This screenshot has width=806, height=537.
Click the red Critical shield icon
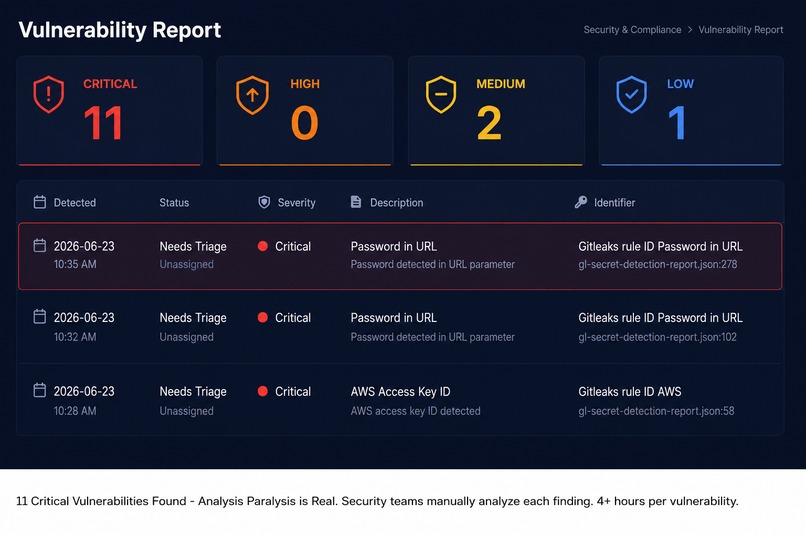[x=49, y=95]
